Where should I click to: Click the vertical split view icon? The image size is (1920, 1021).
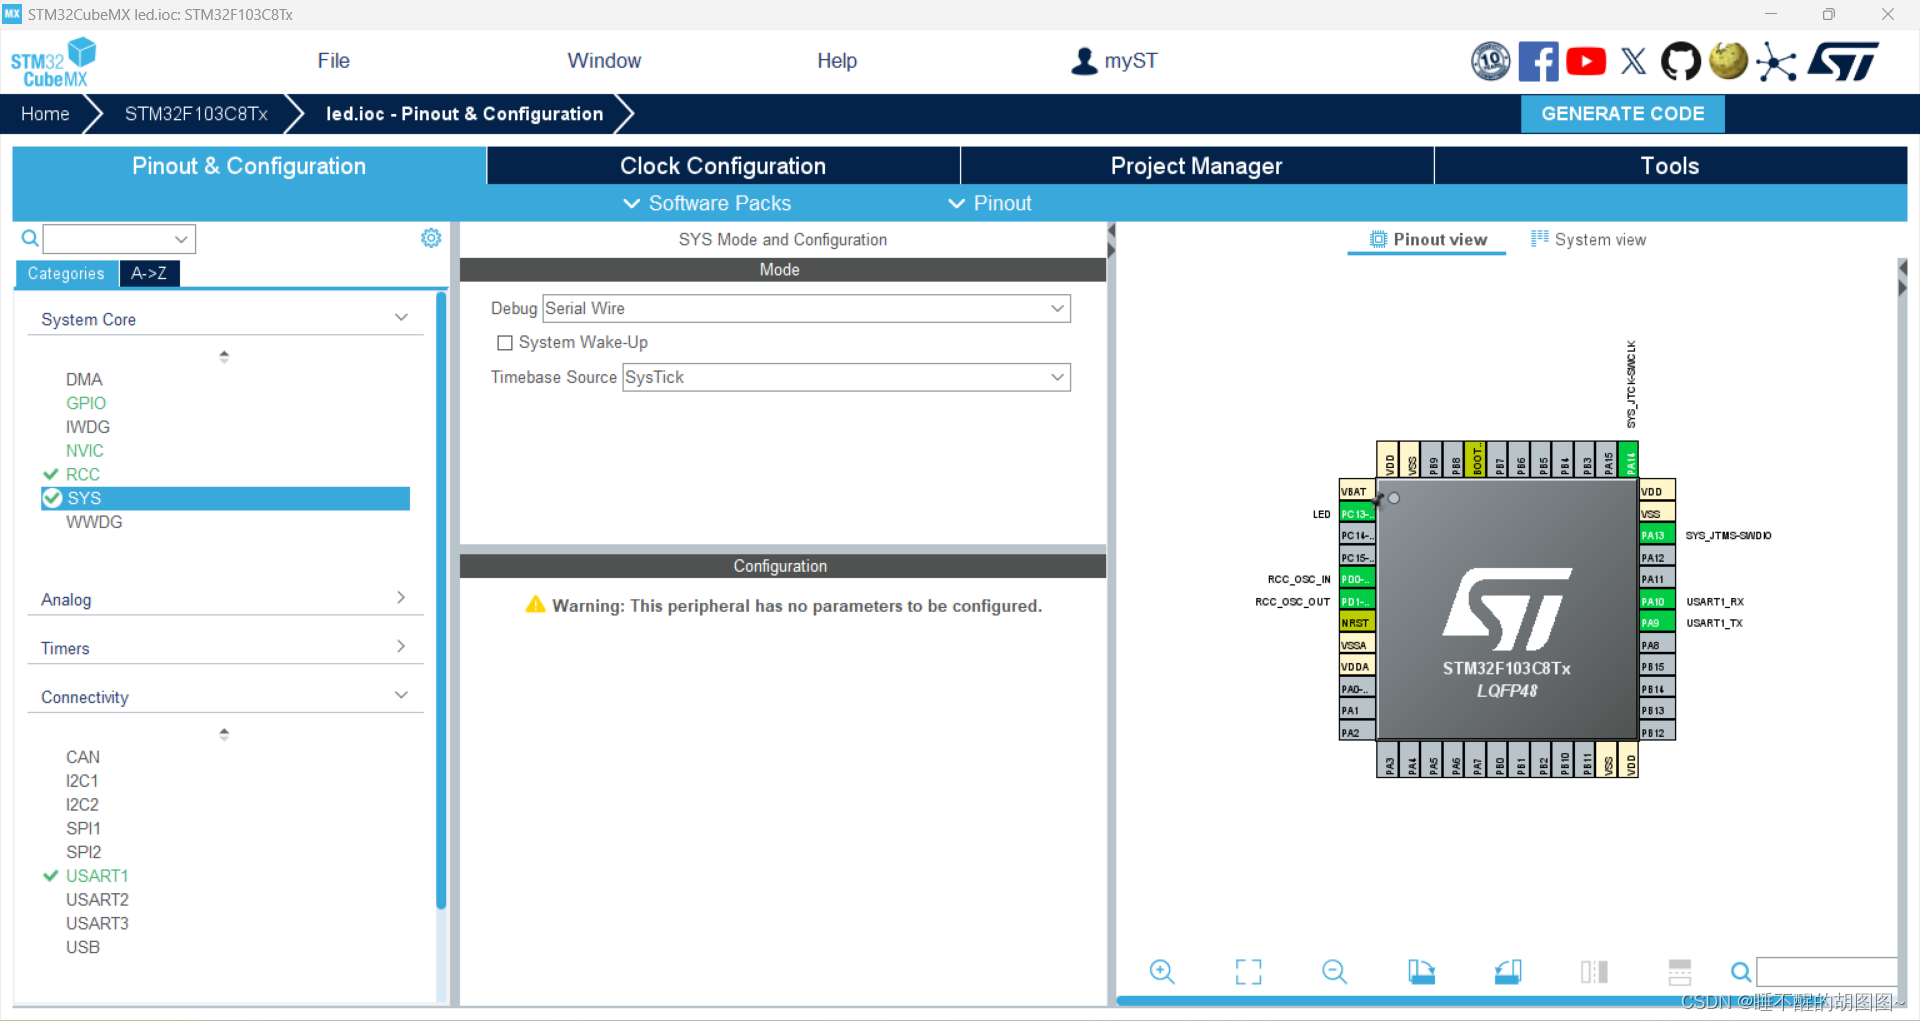(1594, 971)
